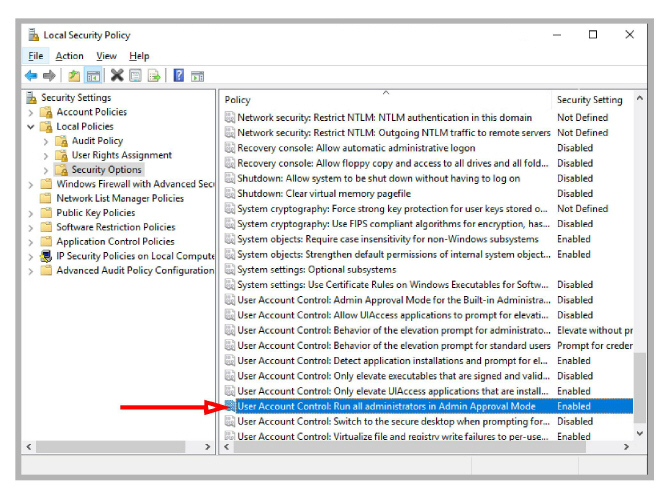Select User Rights Assignment in tree

pos(121,155)
